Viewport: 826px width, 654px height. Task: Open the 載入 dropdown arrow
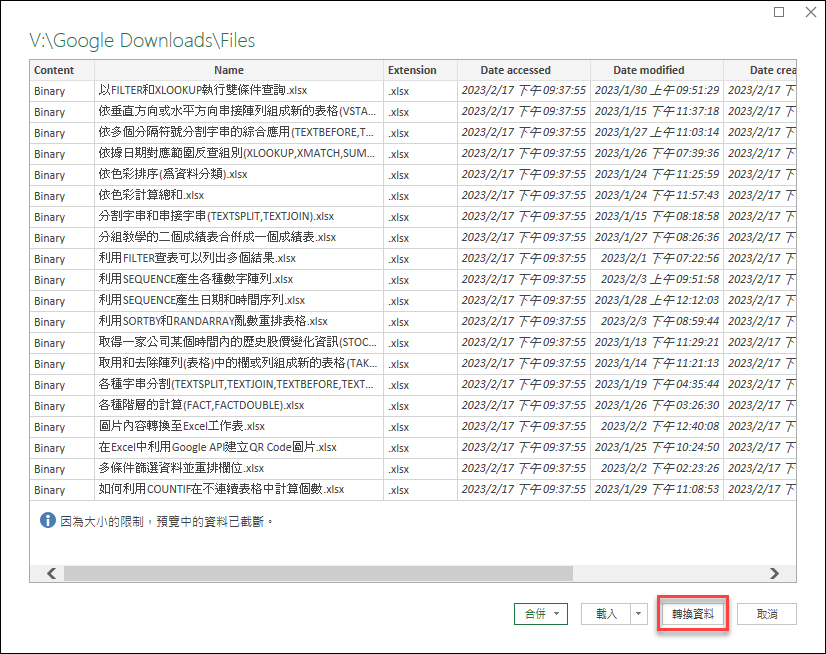[x=638, y=614]
